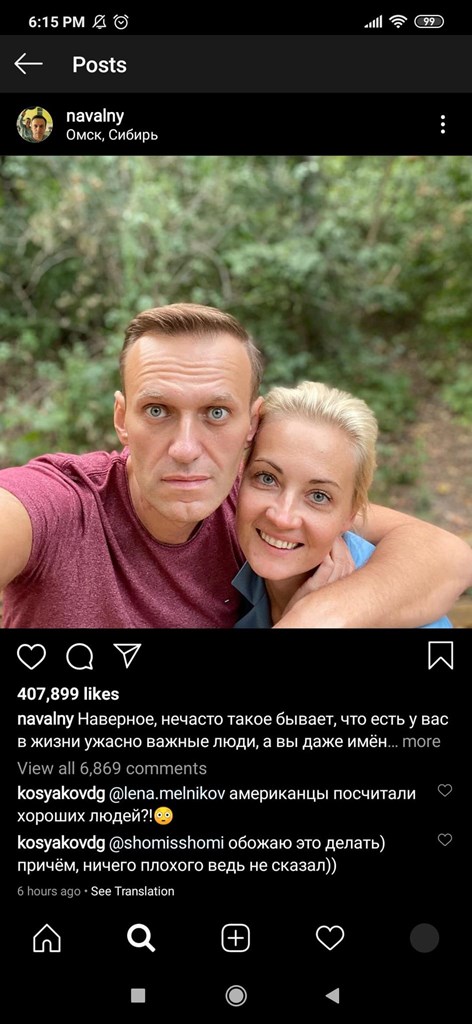The width and height of the screenshot is (472, 1024).
Task: Tap the Омск, Сибирь location label
Action: 112,135
